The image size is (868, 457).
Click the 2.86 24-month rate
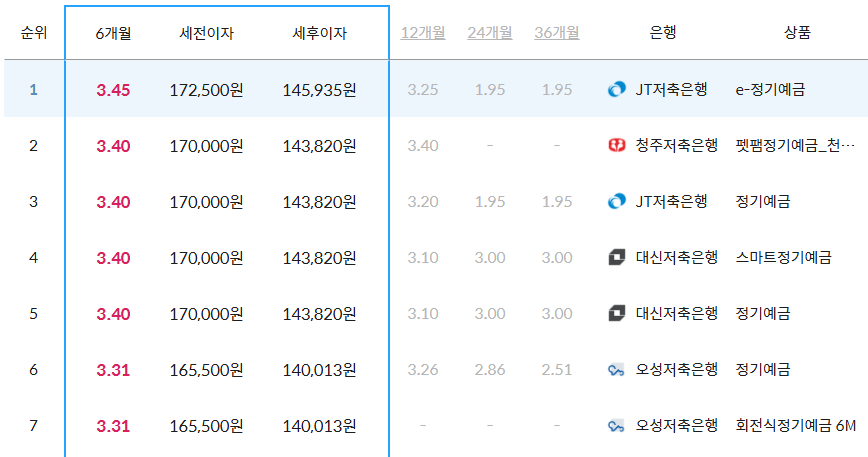coord(490,370)
